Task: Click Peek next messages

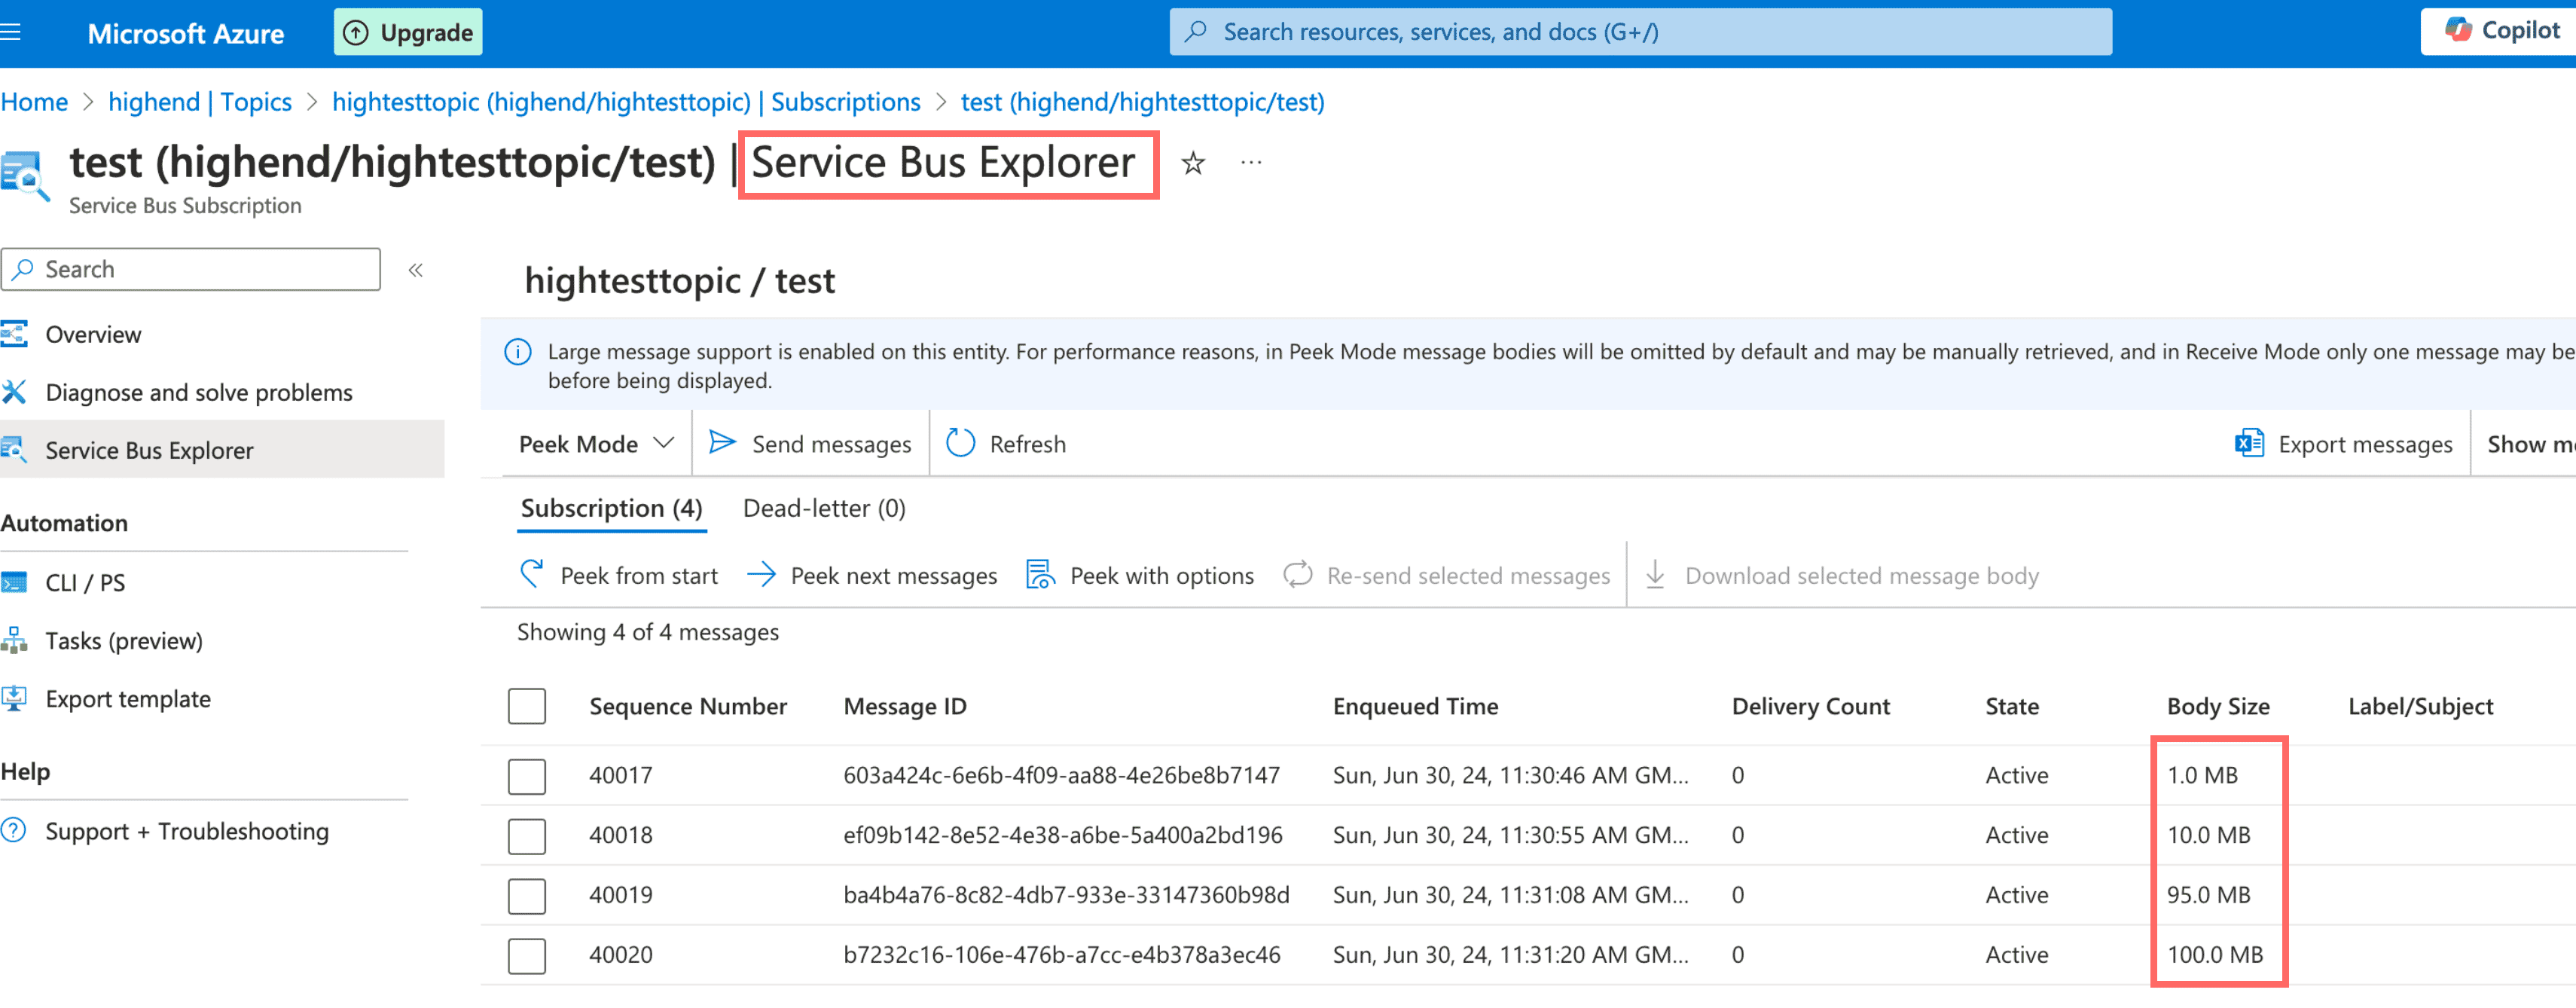Action: [872, 575]
